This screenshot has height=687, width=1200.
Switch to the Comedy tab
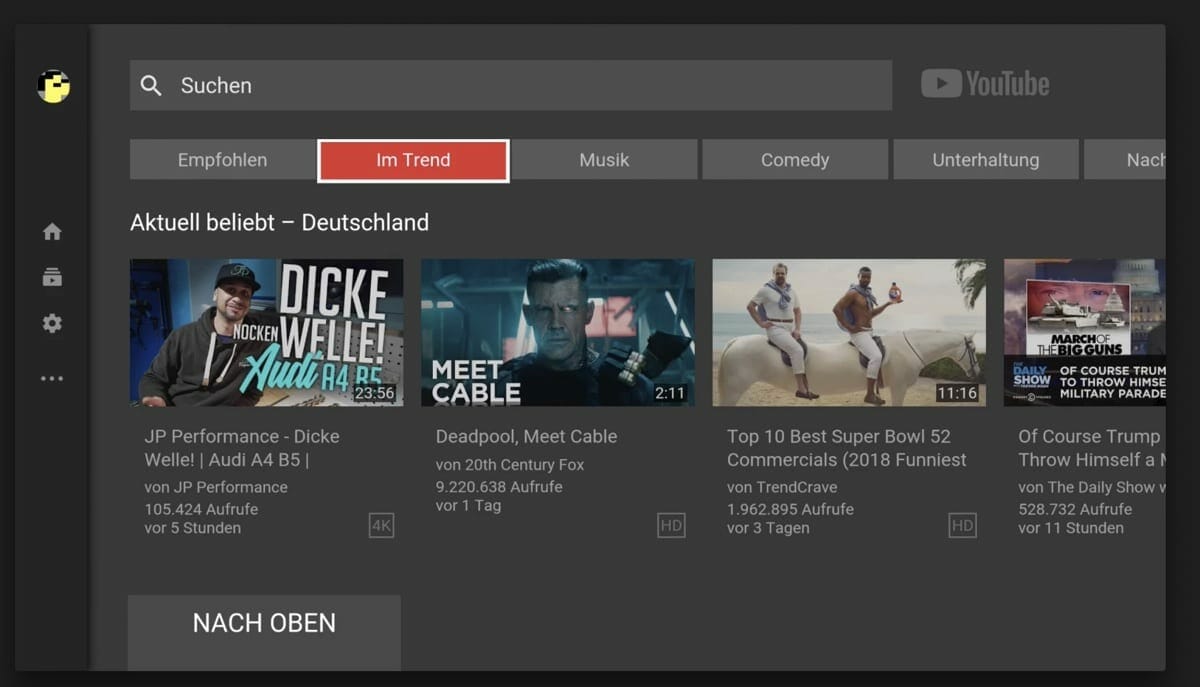pos(795,160)
